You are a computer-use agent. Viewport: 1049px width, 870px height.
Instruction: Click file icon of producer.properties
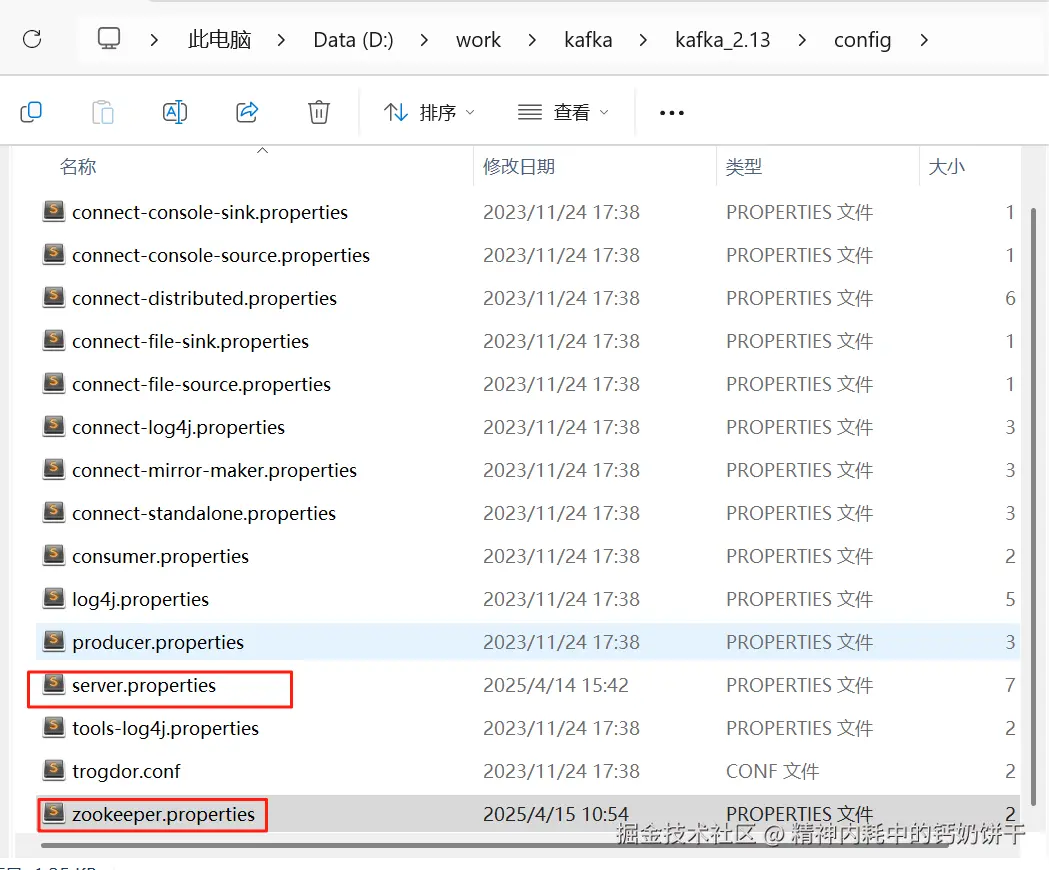(x=54, y=640)
